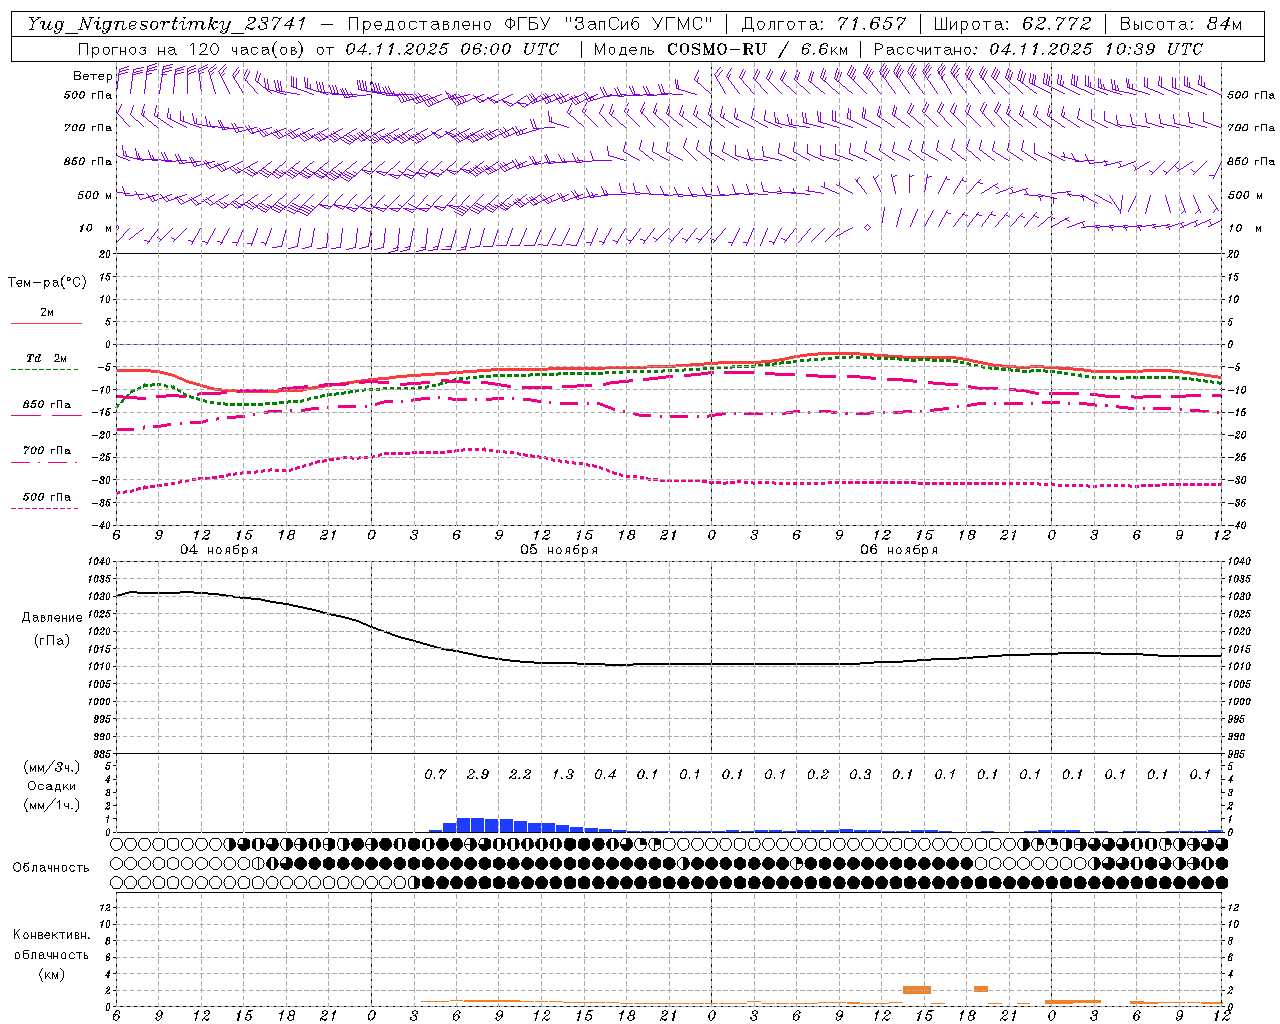The image size is (1280, 1024).
Task: Click the left-side '500 м' wind level label
Action: point(95,195)
